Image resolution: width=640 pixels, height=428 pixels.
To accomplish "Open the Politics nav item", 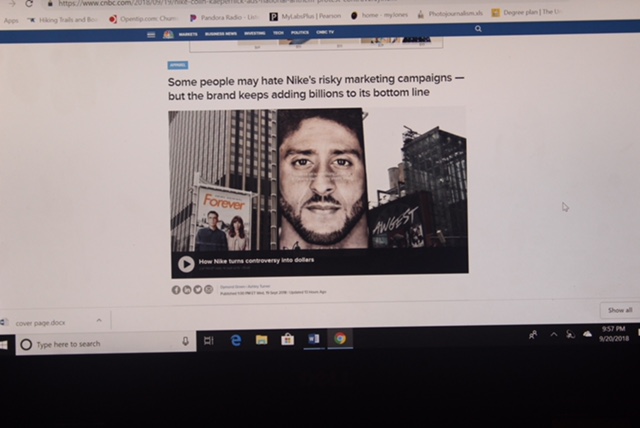I will click(x=300, y=32).
